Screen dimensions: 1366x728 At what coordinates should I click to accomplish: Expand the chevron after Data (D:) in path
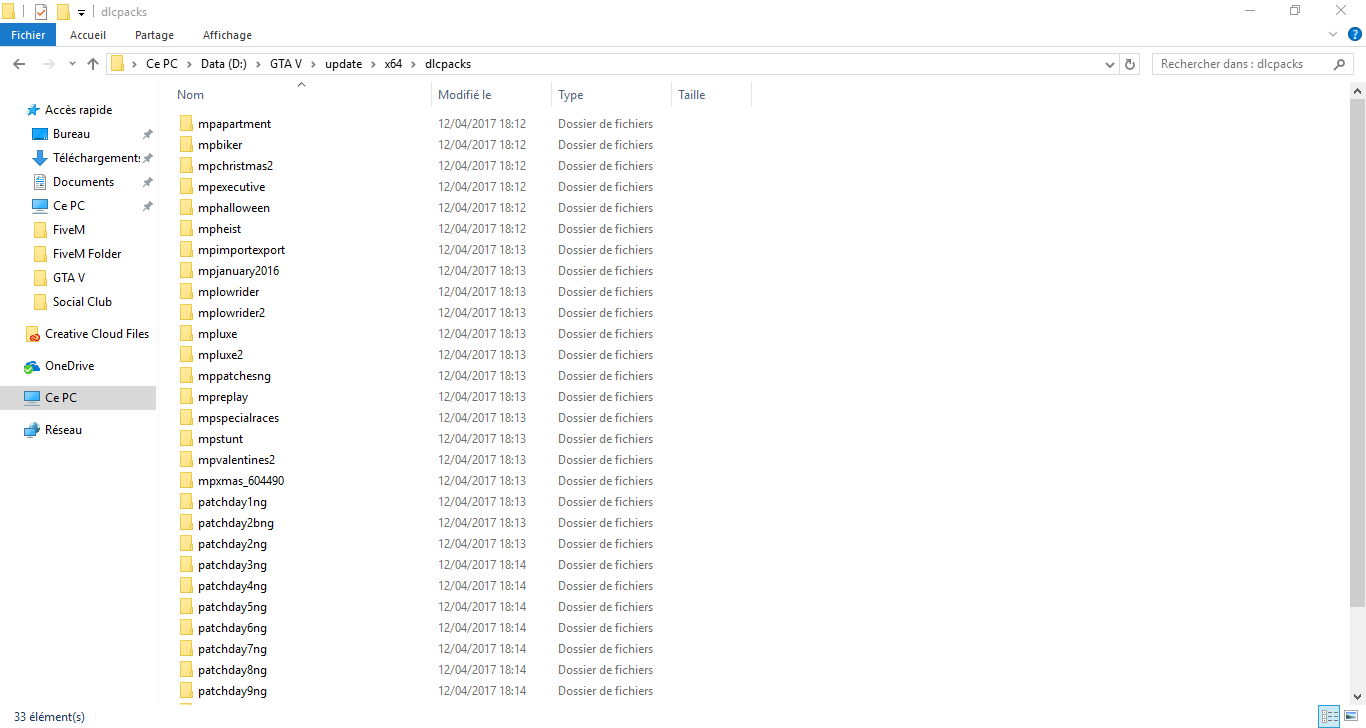(x=258, y=64)
